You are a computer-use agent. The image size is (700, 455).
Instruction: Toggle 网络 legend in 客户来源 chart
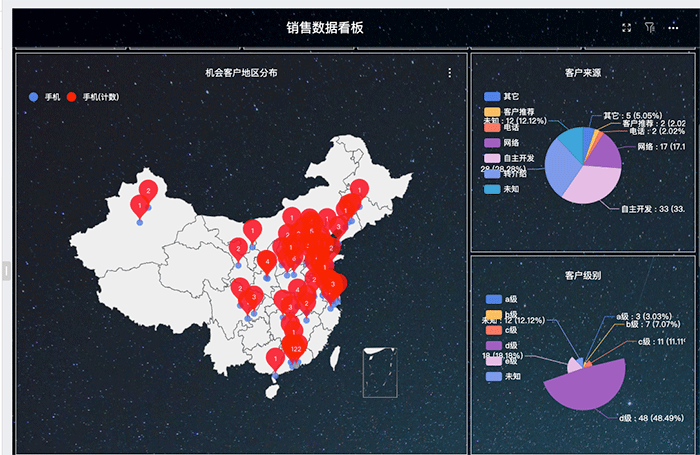pyautogui.click(x=502, y=143)
